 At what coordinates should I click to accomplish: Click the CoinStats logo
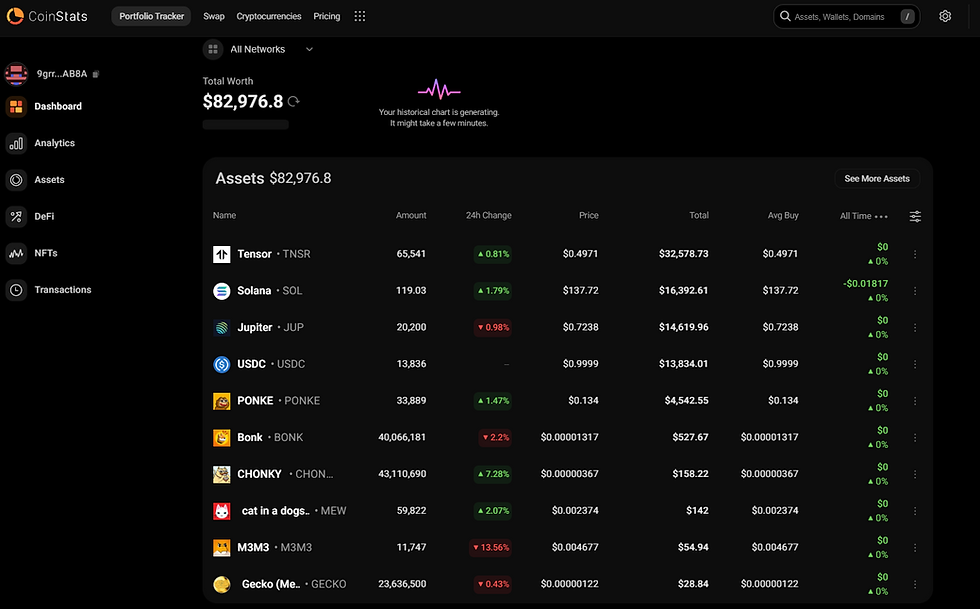pos(47,16)
